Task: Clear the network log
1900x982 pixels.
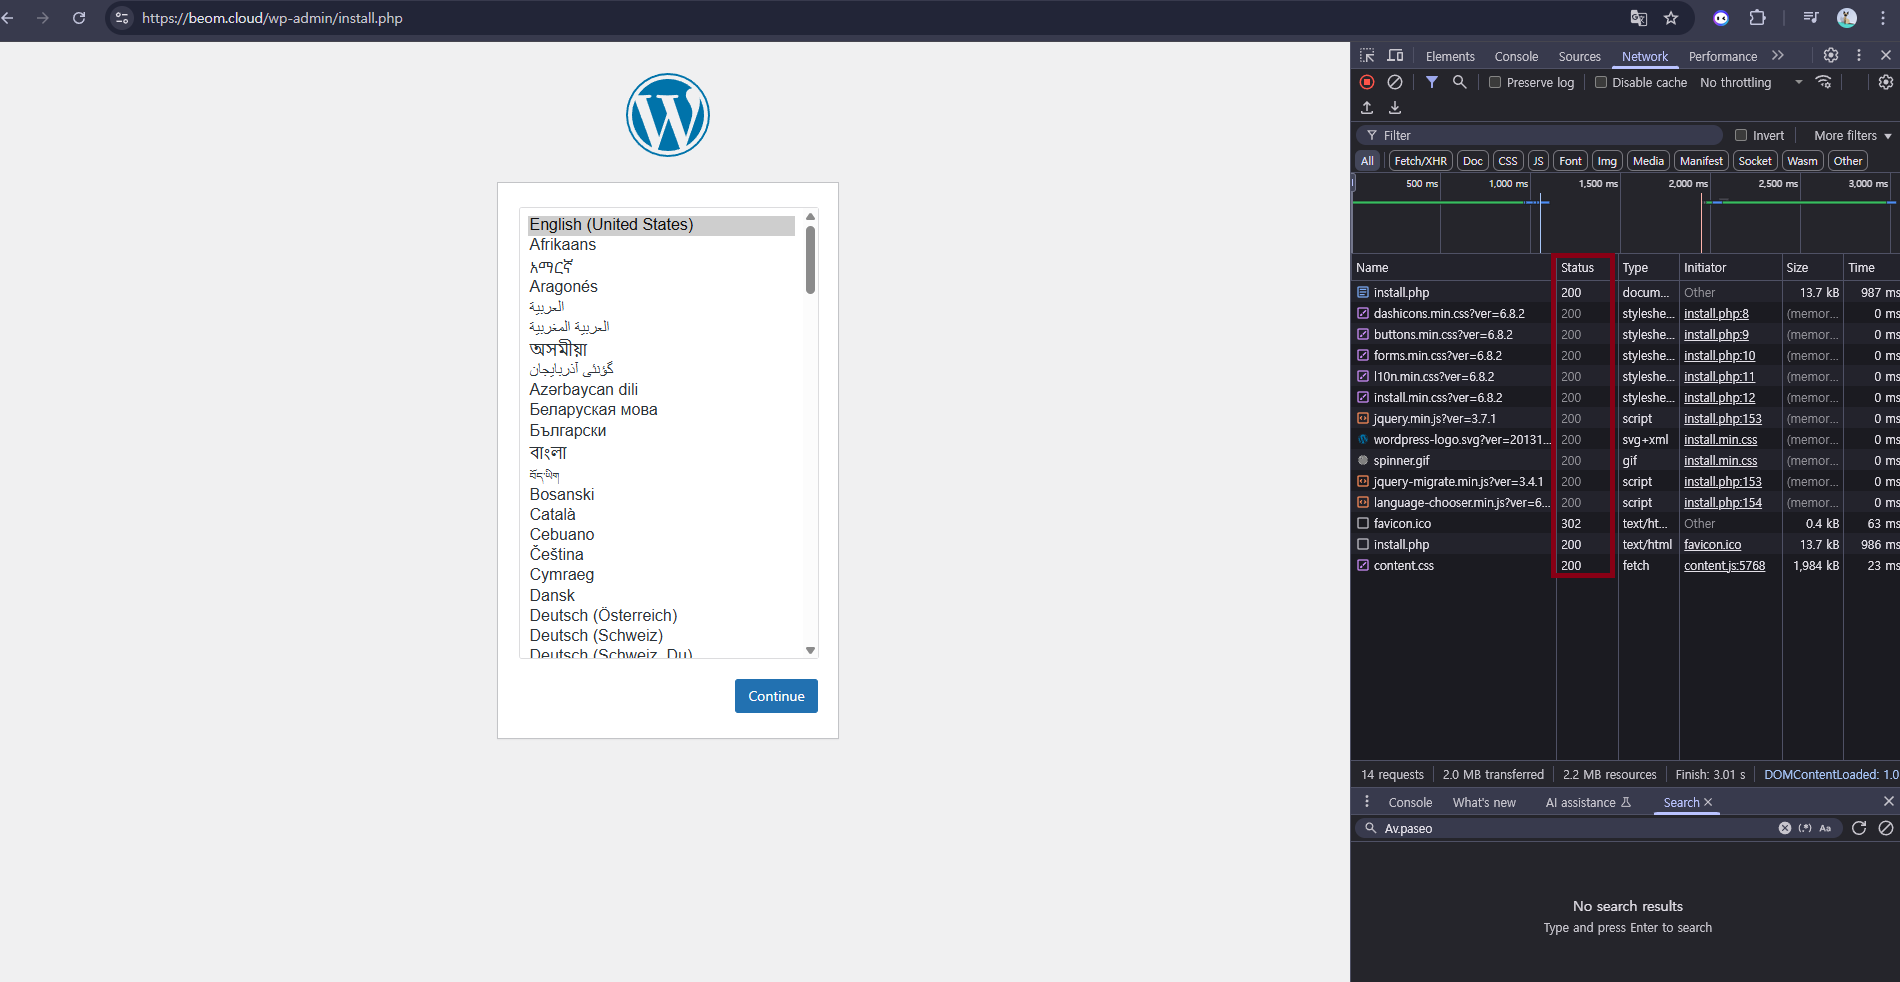Action: click(1395, 82)
